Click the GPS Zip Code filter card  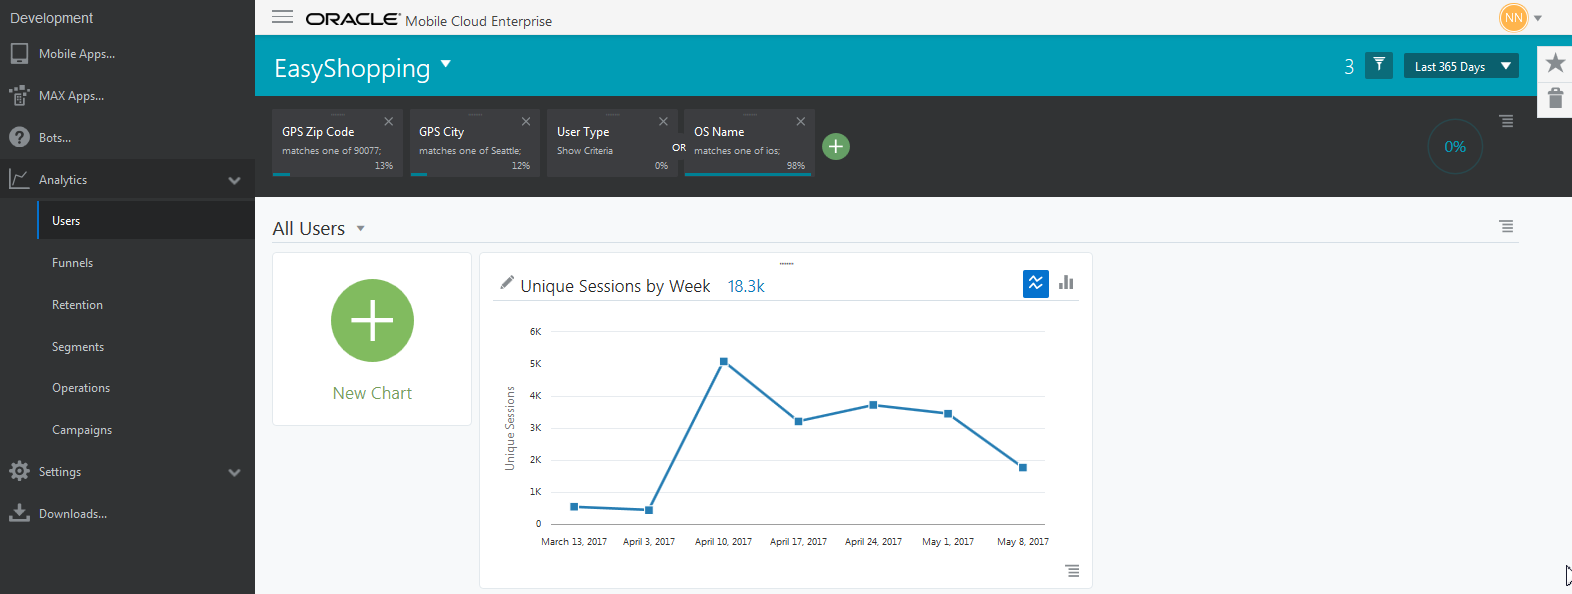pyautogui.click(x=337, y=143)
